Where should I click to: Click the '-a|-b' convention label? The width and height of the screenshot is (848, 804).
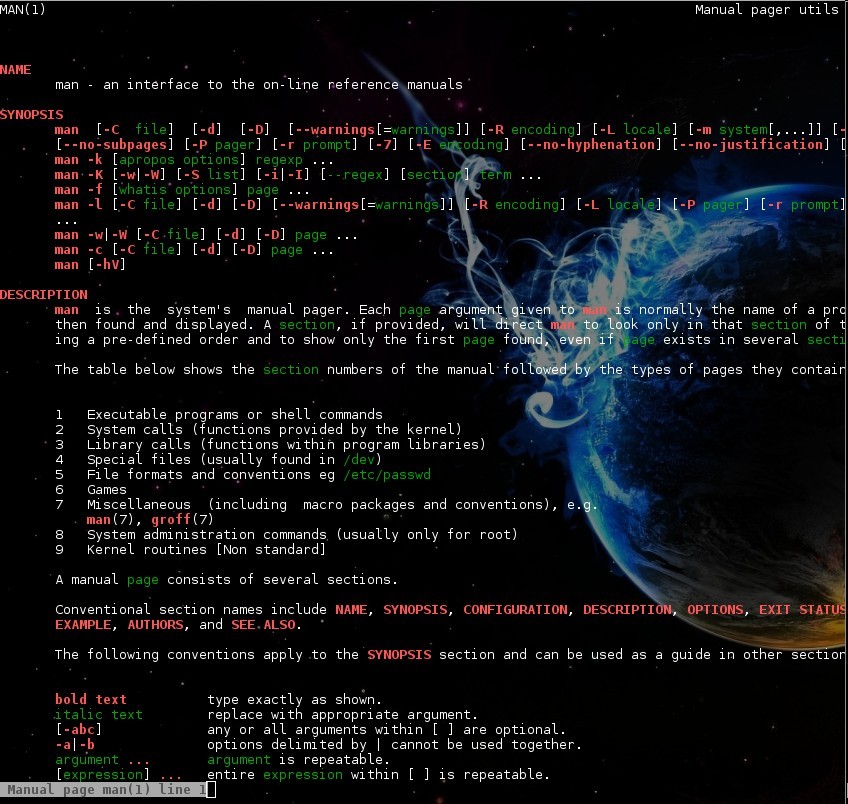pos(75,745)
